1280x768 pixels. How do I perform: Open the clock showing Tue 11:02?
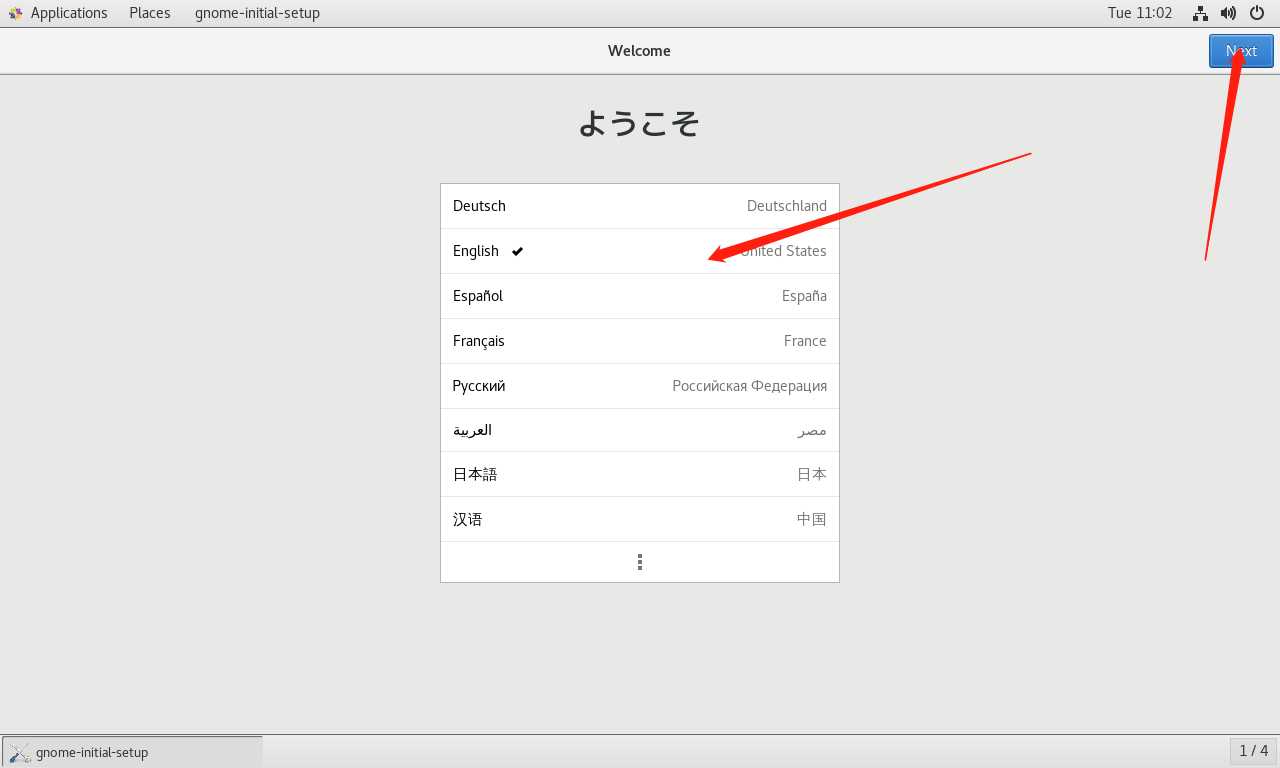pos(1140,13)
